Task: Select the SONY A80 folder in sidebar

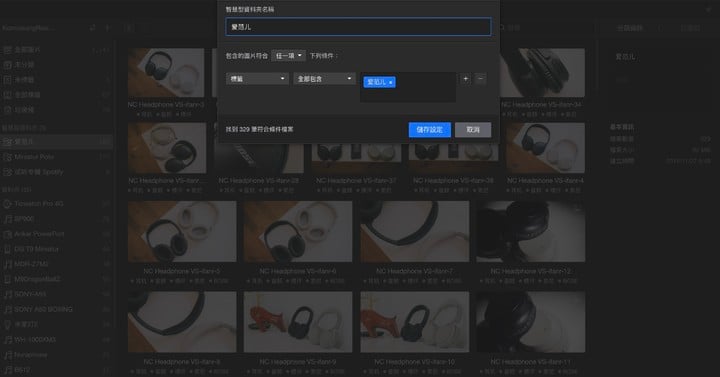Action: tap(56, 309)
